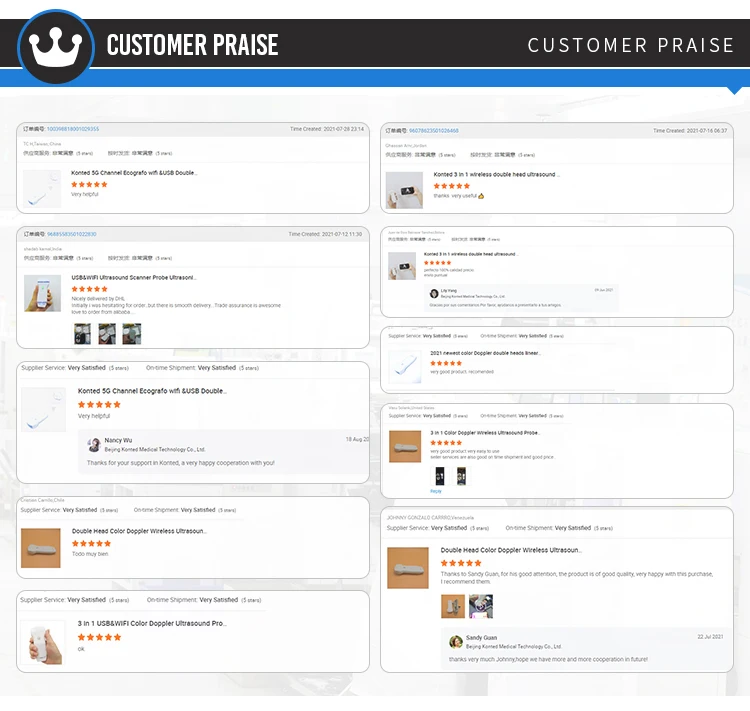
Task: Click star rating in the 'ok' review
Action: (x=99, y=637)
